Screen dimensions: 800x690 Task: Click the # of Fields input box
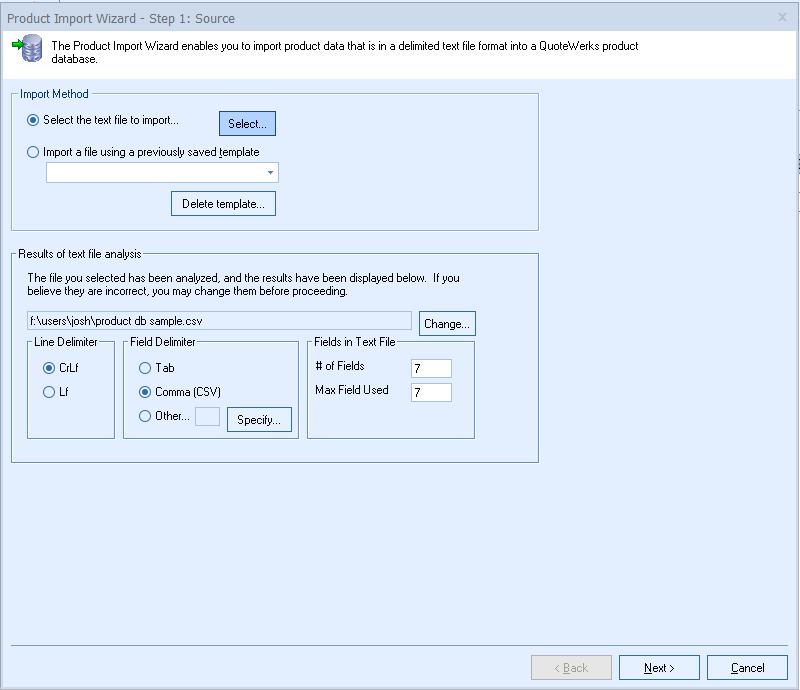[431, 369]
